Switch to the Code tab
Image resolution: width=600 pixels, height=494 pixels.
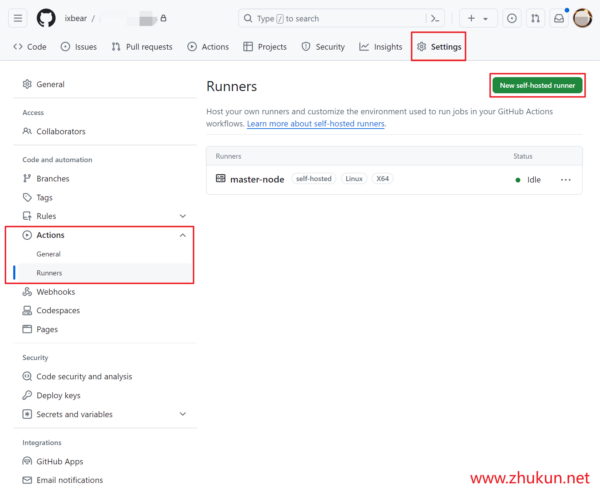click(30, 47)
